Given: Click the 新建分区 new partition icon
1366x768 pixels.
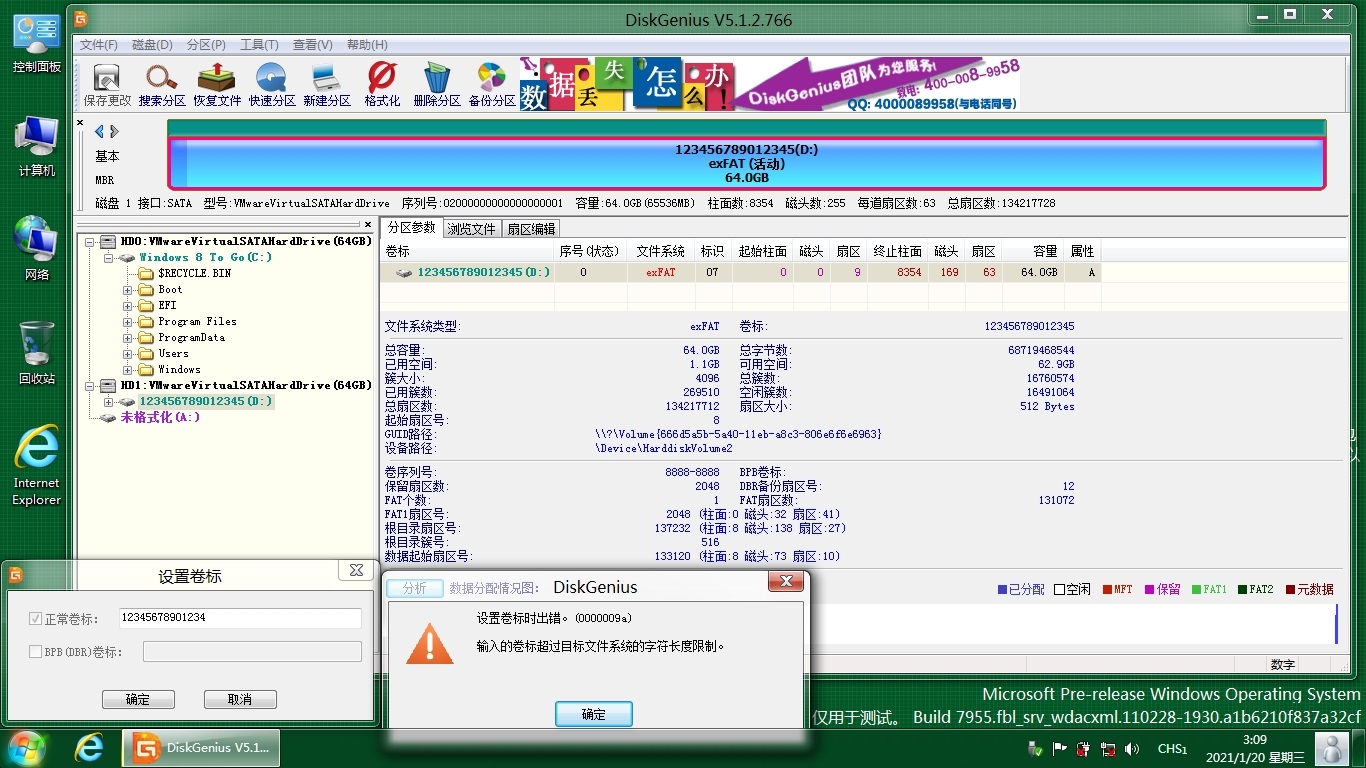Looking at the screenshot, I should pyautogui.click(x=327, y=85).
